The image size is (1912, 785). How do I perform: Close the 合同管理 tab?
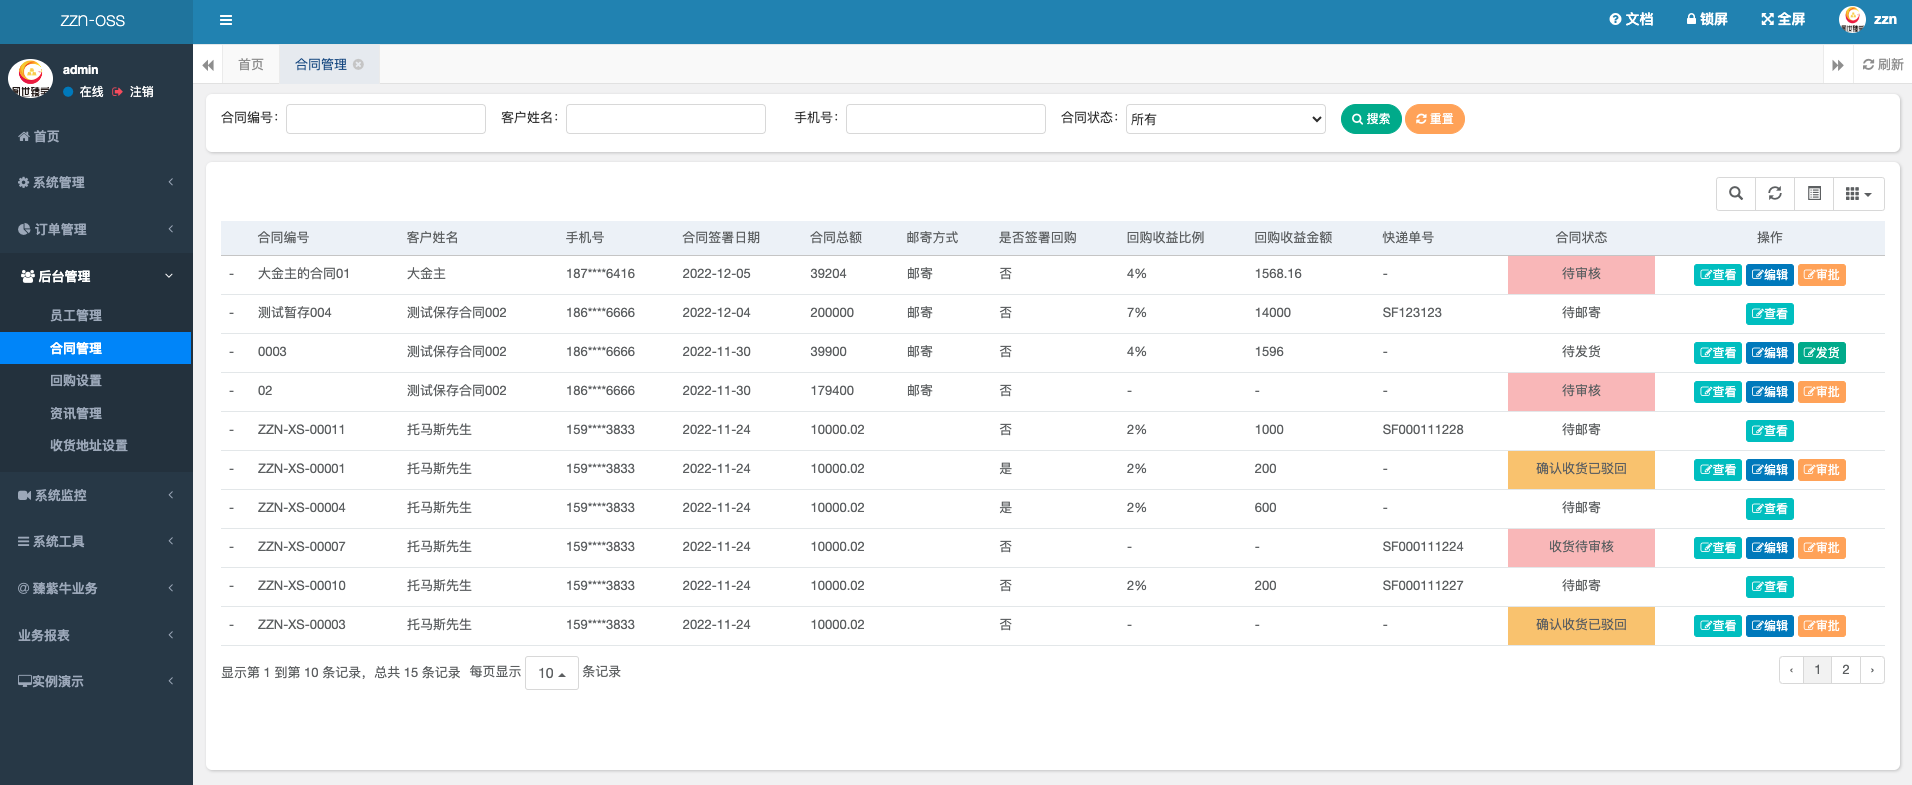[358, 64]
